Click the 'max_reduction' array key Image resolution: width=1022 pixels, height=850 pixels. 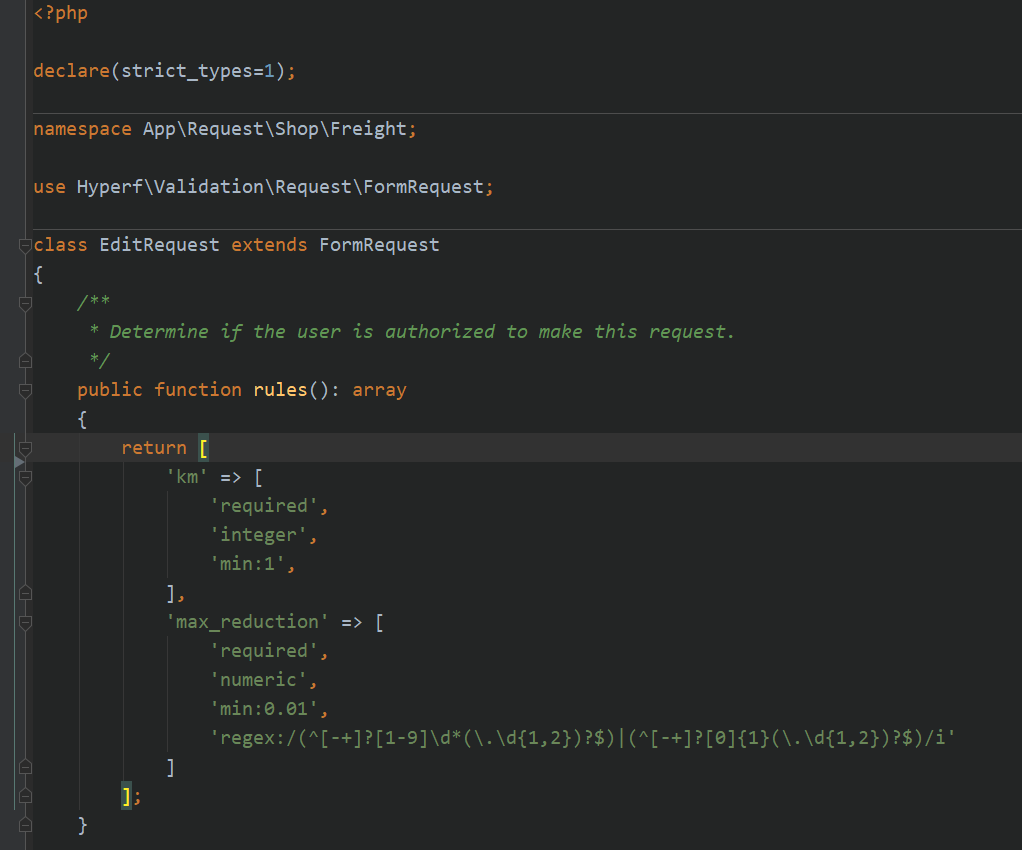247,622
